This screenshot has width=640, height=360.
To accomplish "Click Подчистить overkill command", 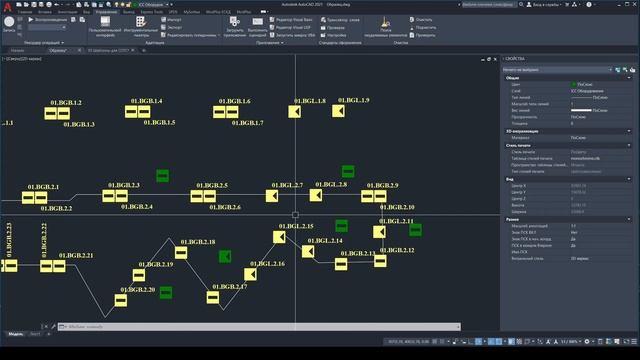I will click(x=422, y=27).
